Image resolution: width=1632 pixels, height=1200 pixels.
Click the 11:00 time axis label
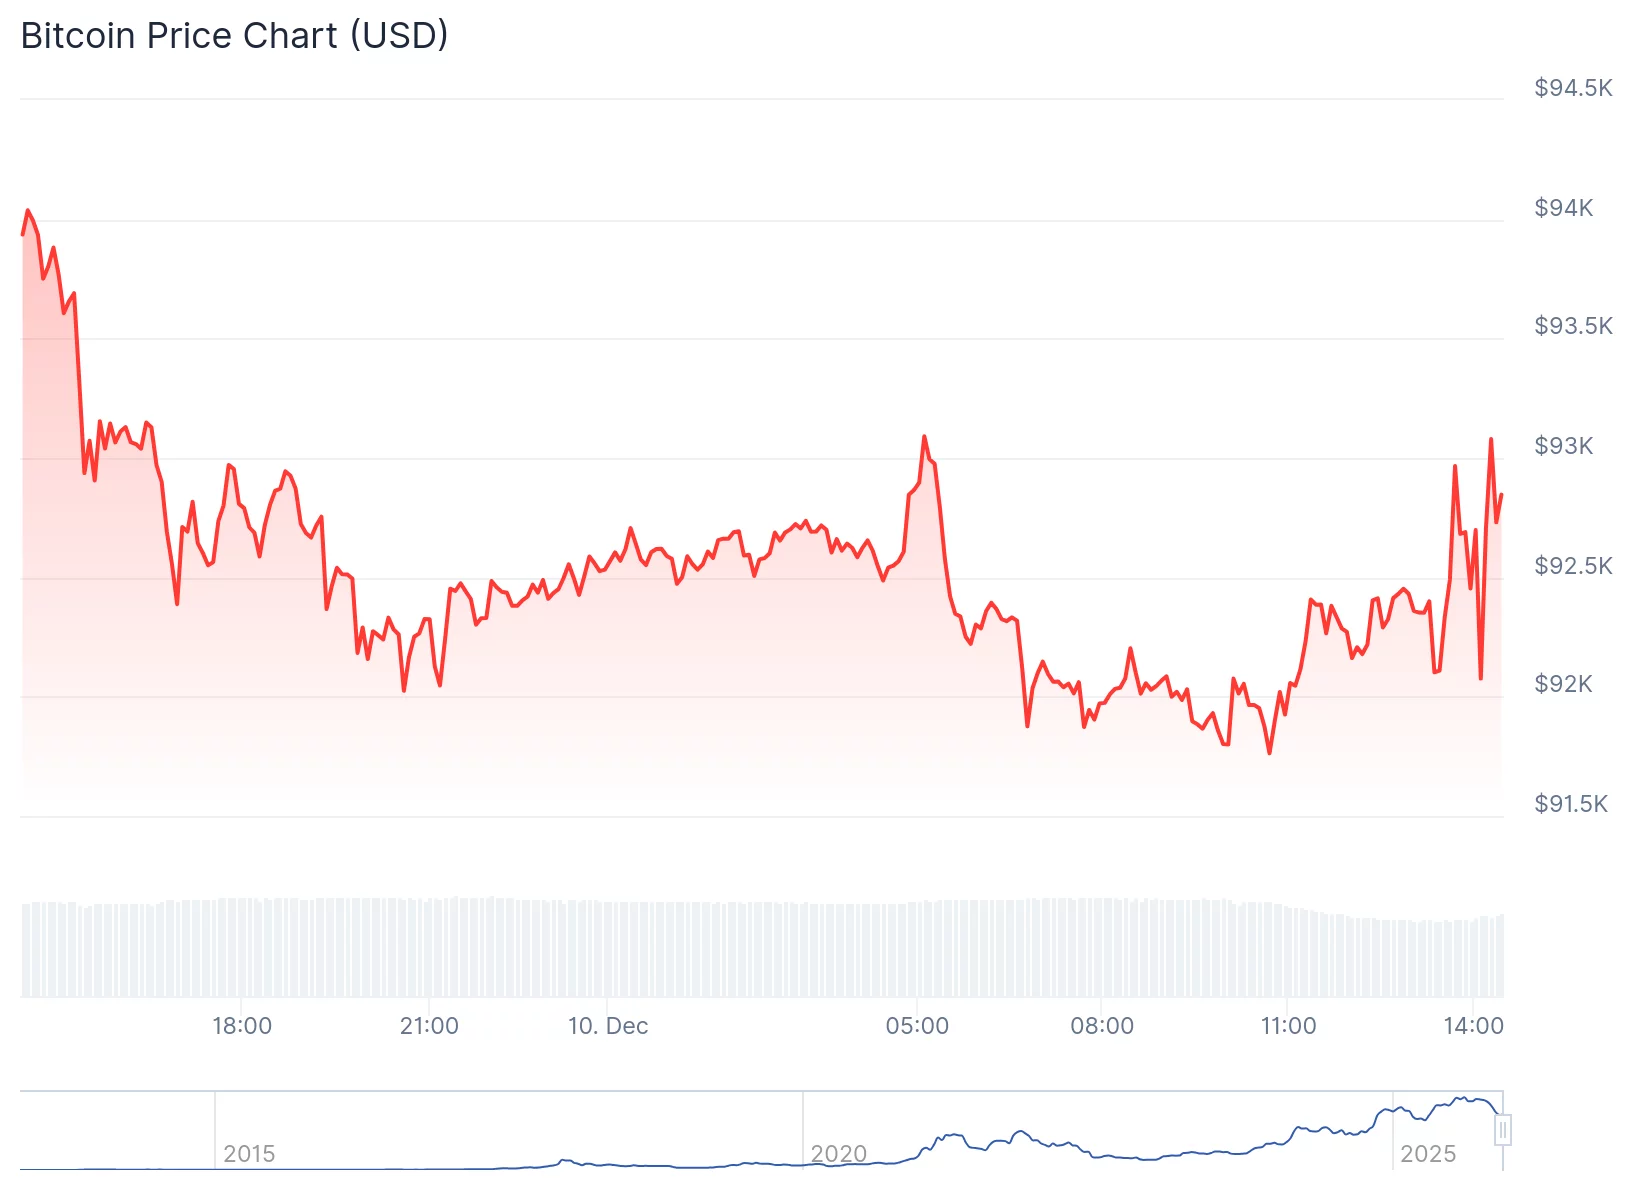pos(1288,1026)
